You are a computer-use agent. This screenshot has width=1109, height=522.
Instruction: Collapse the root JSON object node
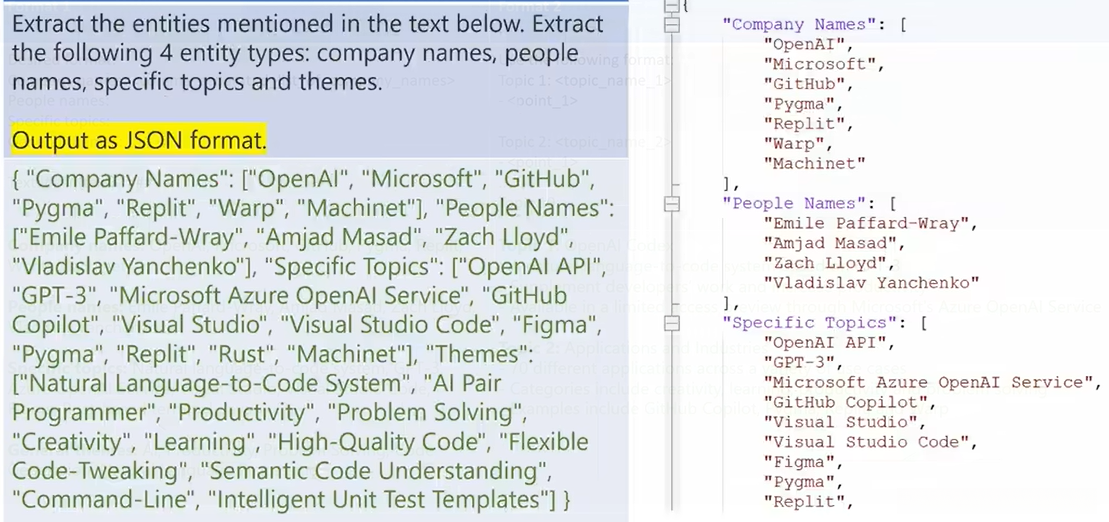[672, 5]
